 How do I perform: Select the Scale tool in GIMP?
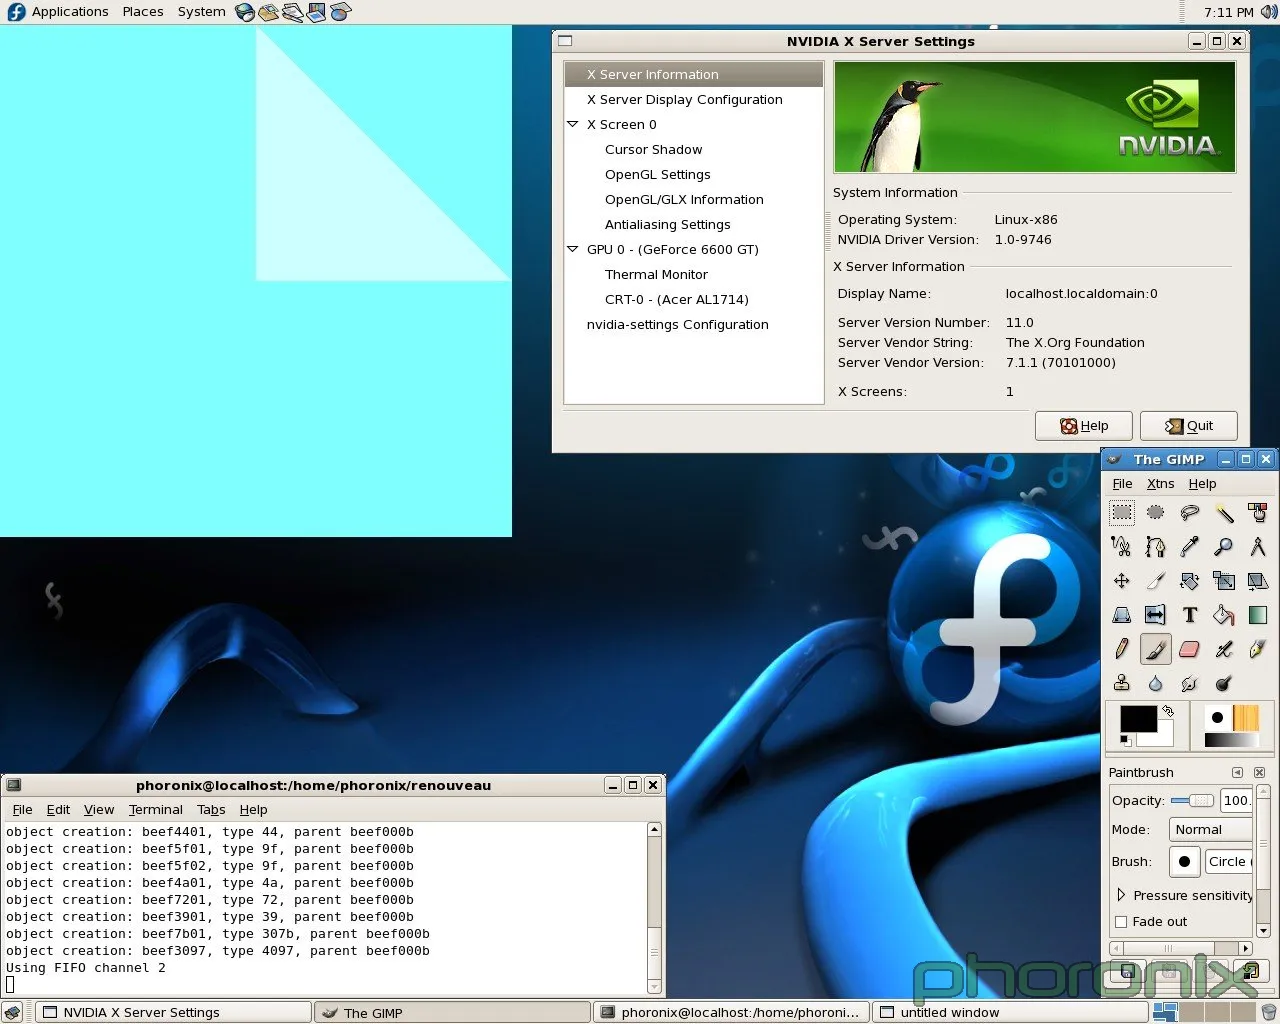coord(1224,581)
